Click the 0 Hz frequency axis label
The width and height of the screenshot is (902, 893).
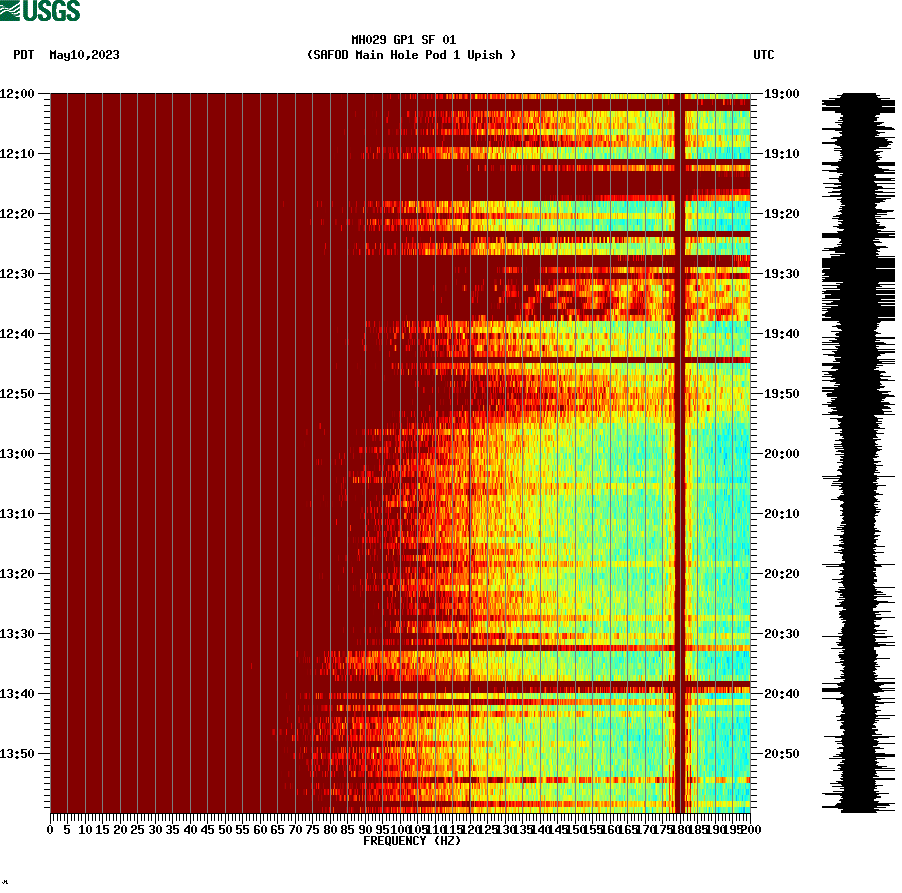pos(48,828)
